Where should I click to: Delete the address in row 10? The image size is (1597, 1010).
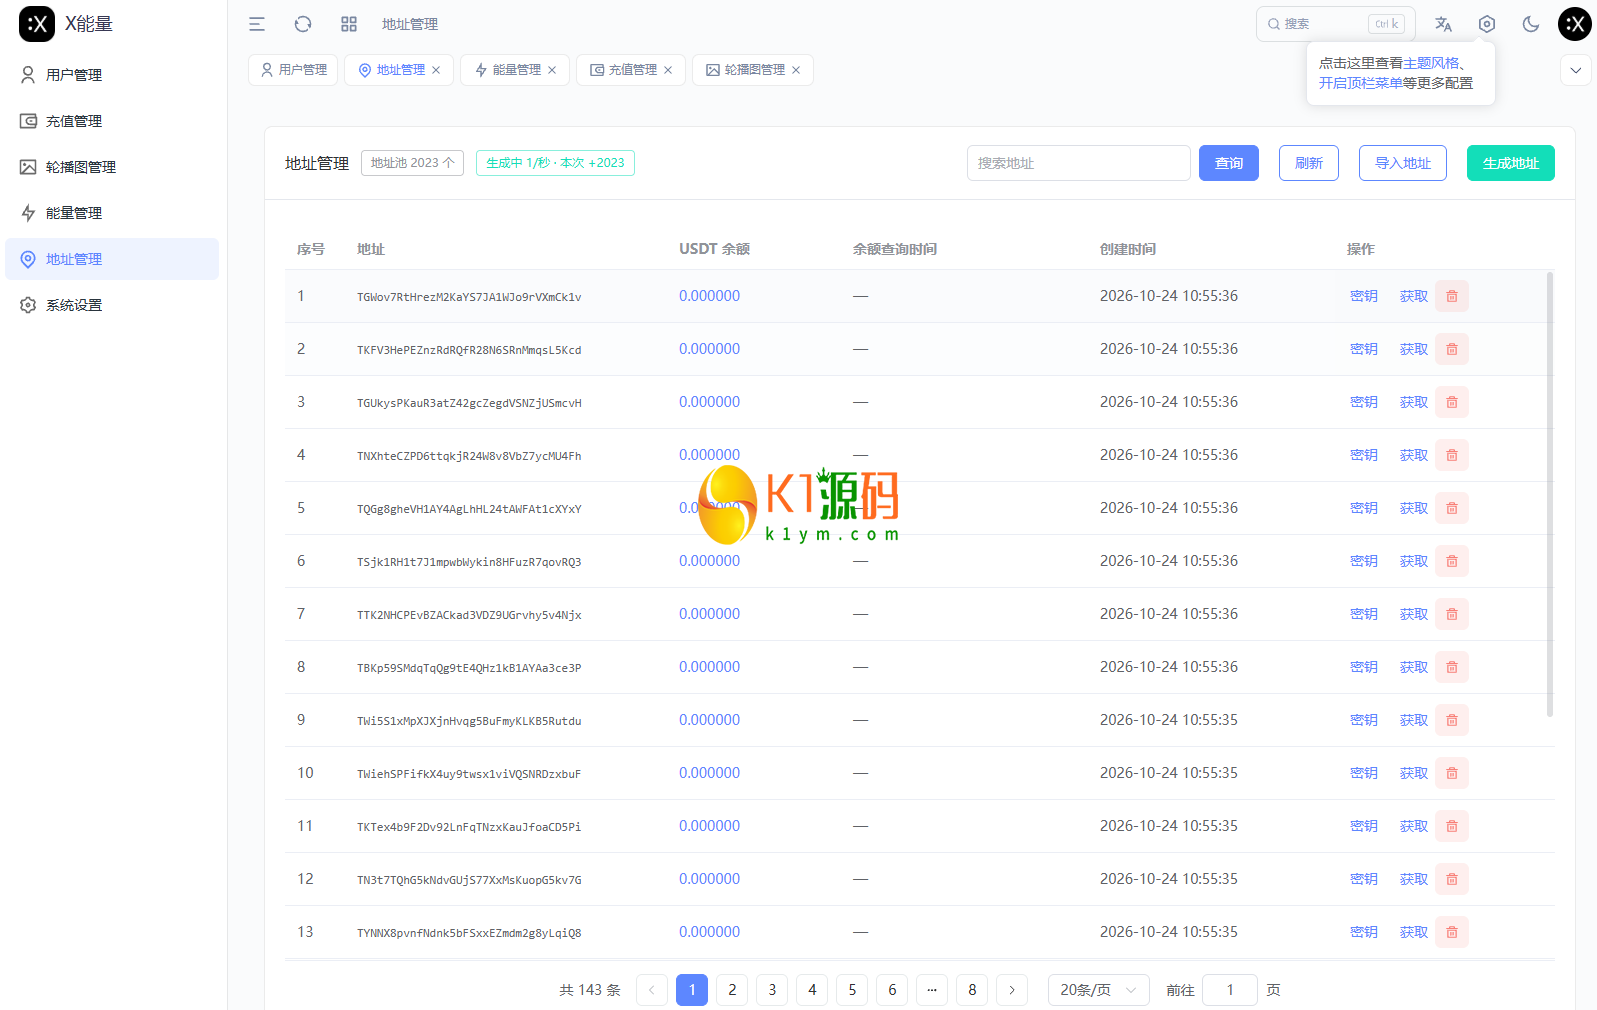1452,773
